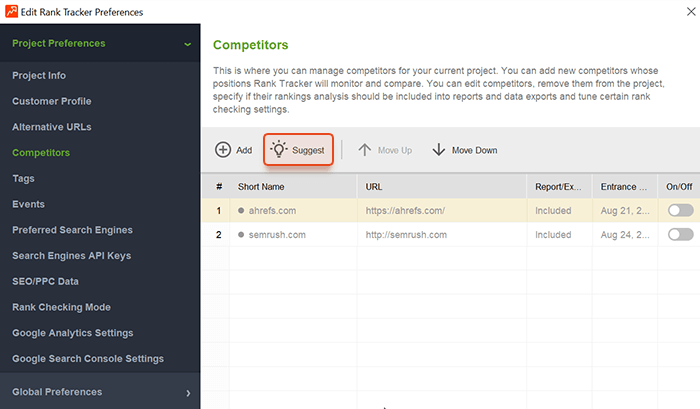The width and height of the screenshot is (700, 409).
Task: Toggle the semrush.com On/Off switch
Action: (680, 234)
